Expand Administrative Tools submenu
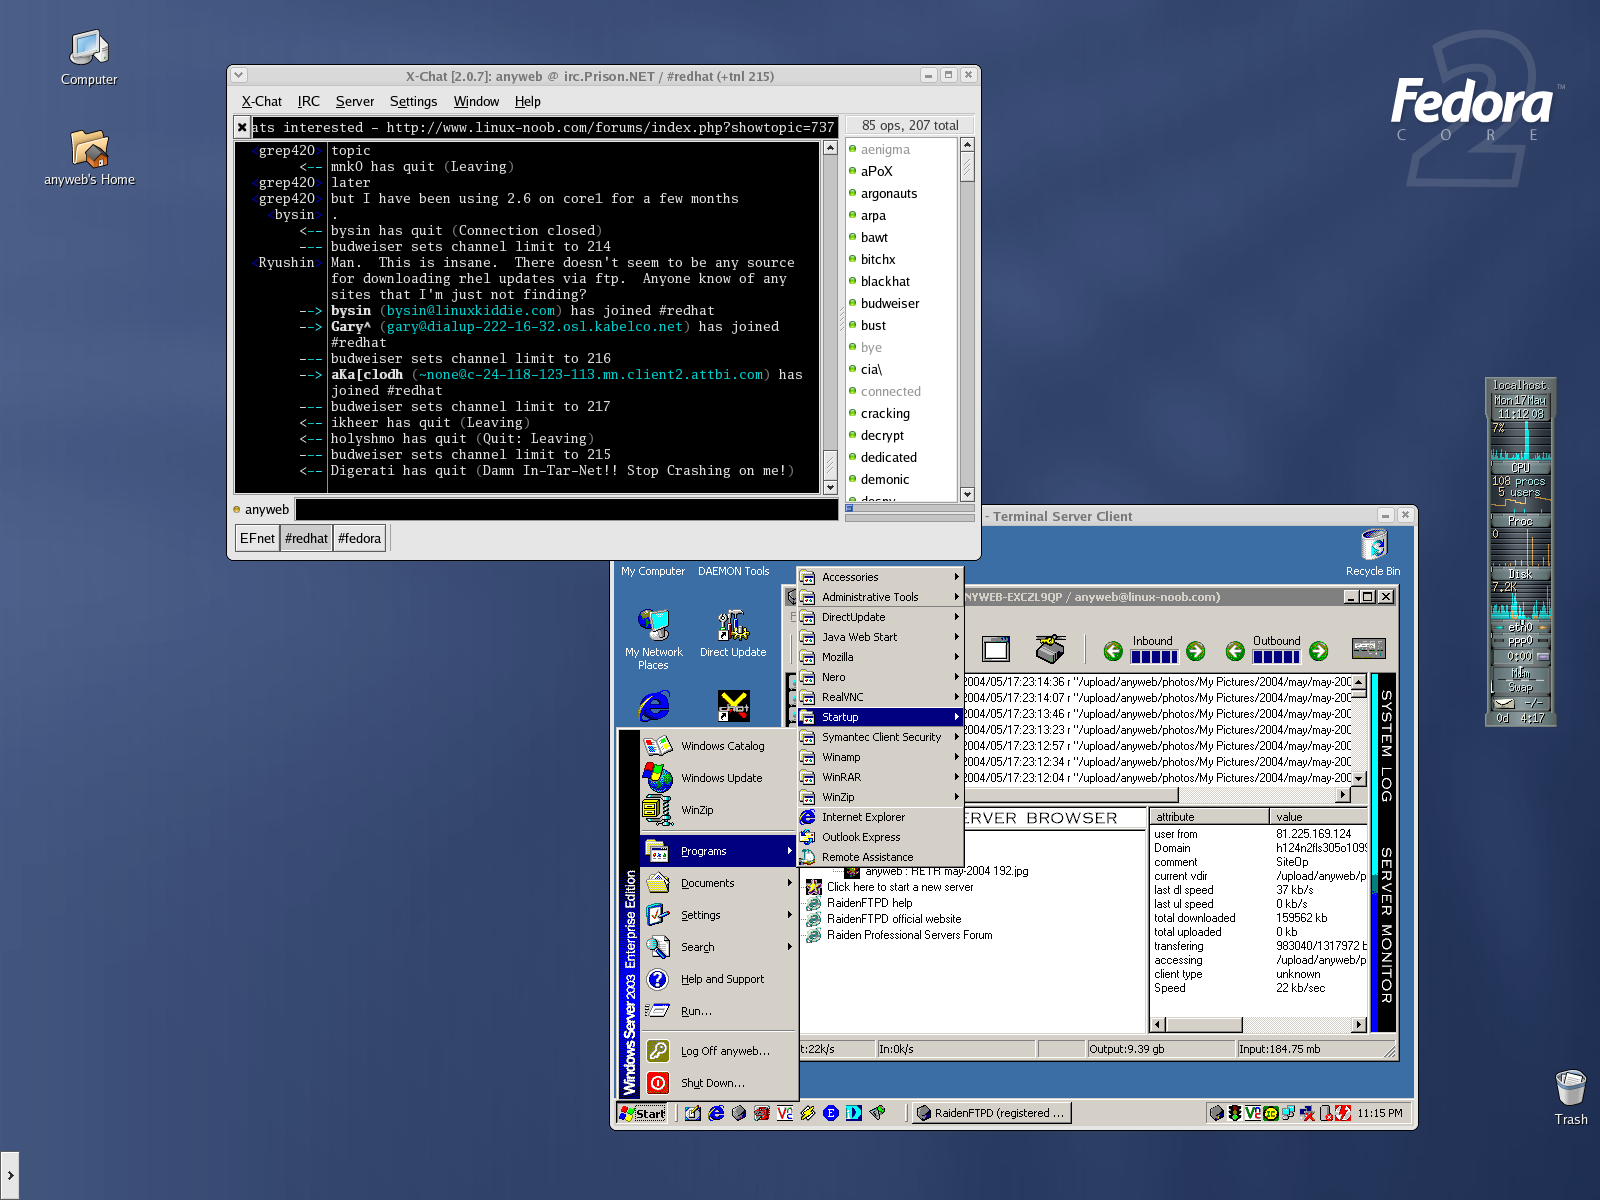The height and width of the screenshot is (1200, 1600). pos(880,597)
